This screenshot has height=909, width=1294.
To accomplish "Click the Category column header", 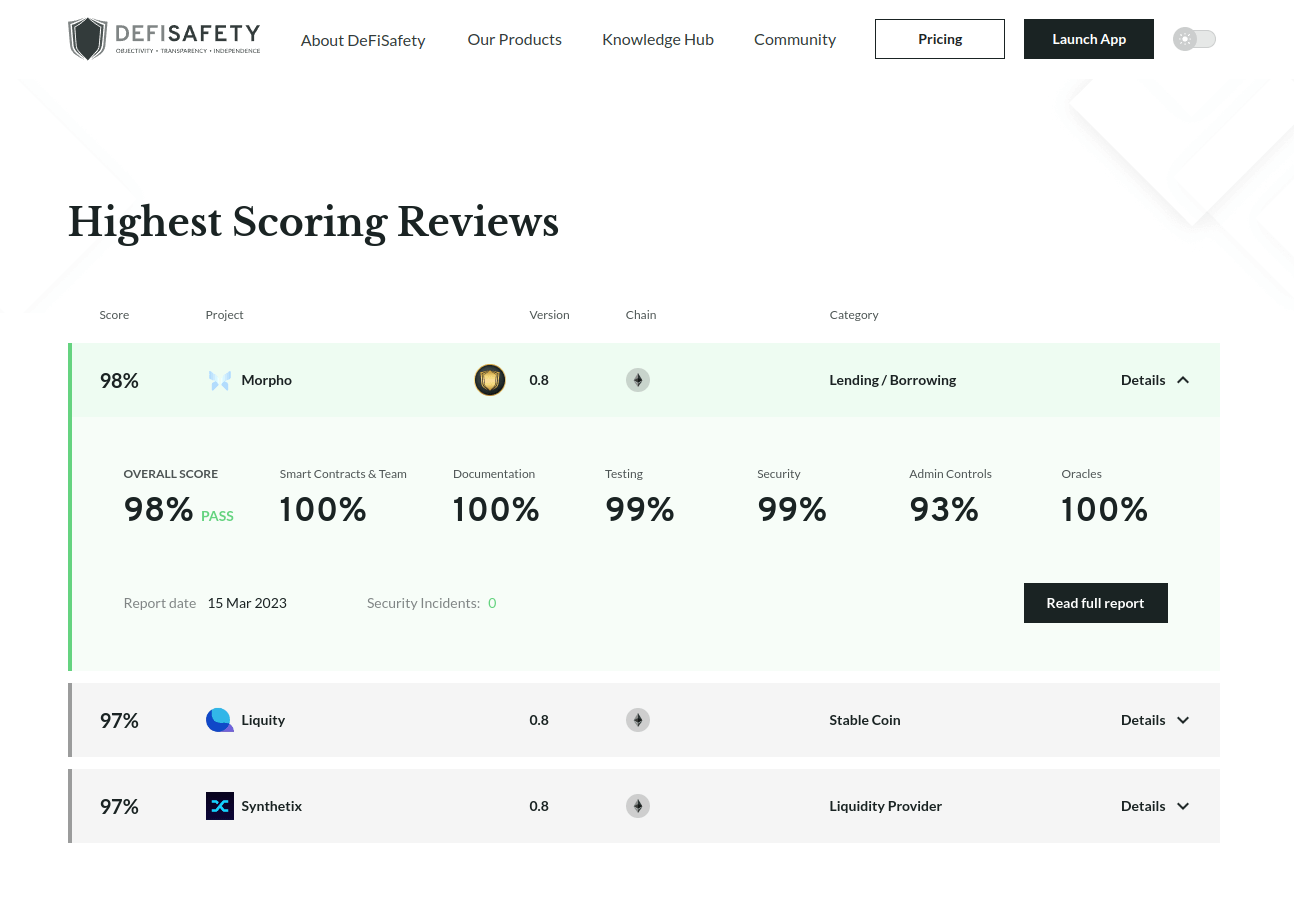I will tap(854, 315).
